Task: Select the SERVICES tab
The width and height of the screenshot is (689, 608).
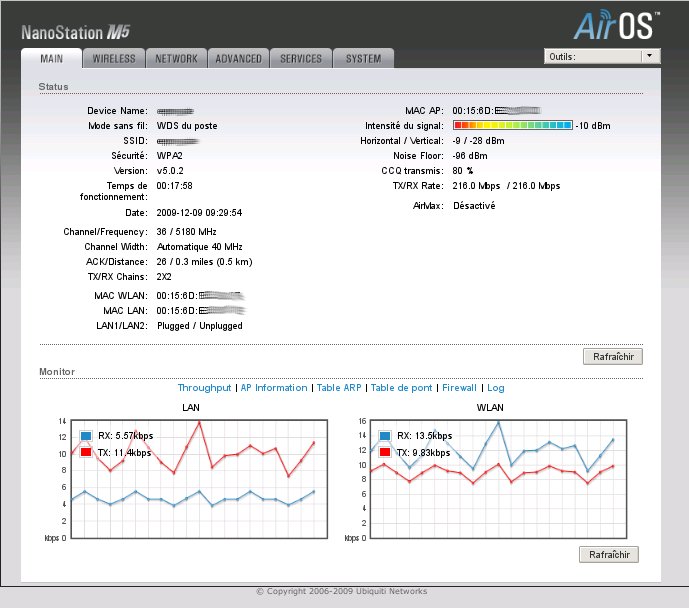Action: (301, 58)
